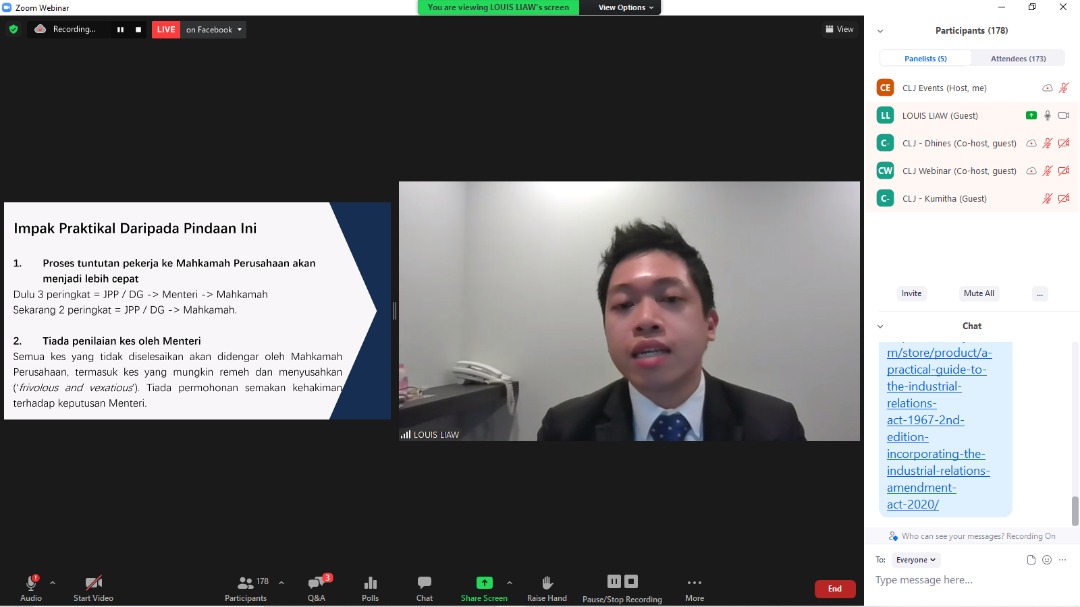The height and width of the screenshot is (607, 1080).
Task: Click the green encryption shield icon
Action: 13,29
